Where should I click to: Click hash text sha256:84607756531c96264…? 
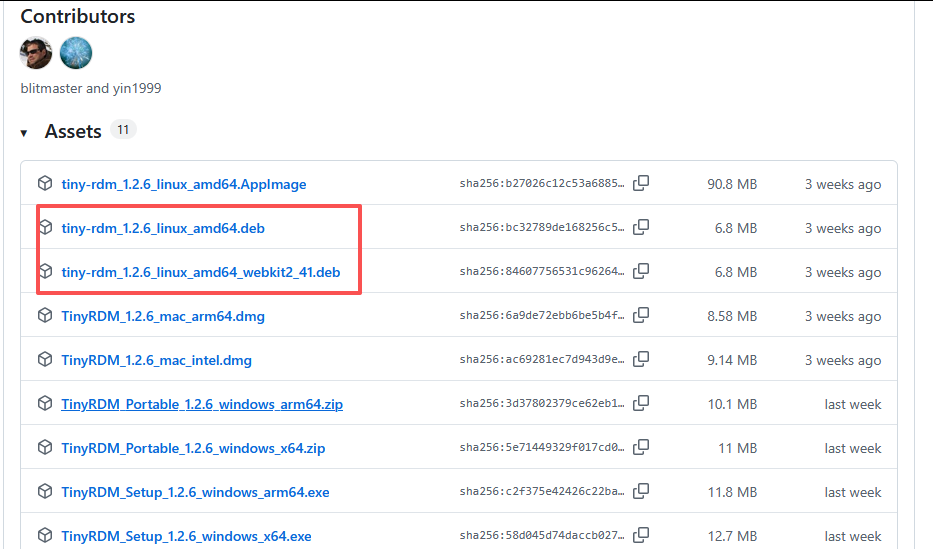(542, 271)
